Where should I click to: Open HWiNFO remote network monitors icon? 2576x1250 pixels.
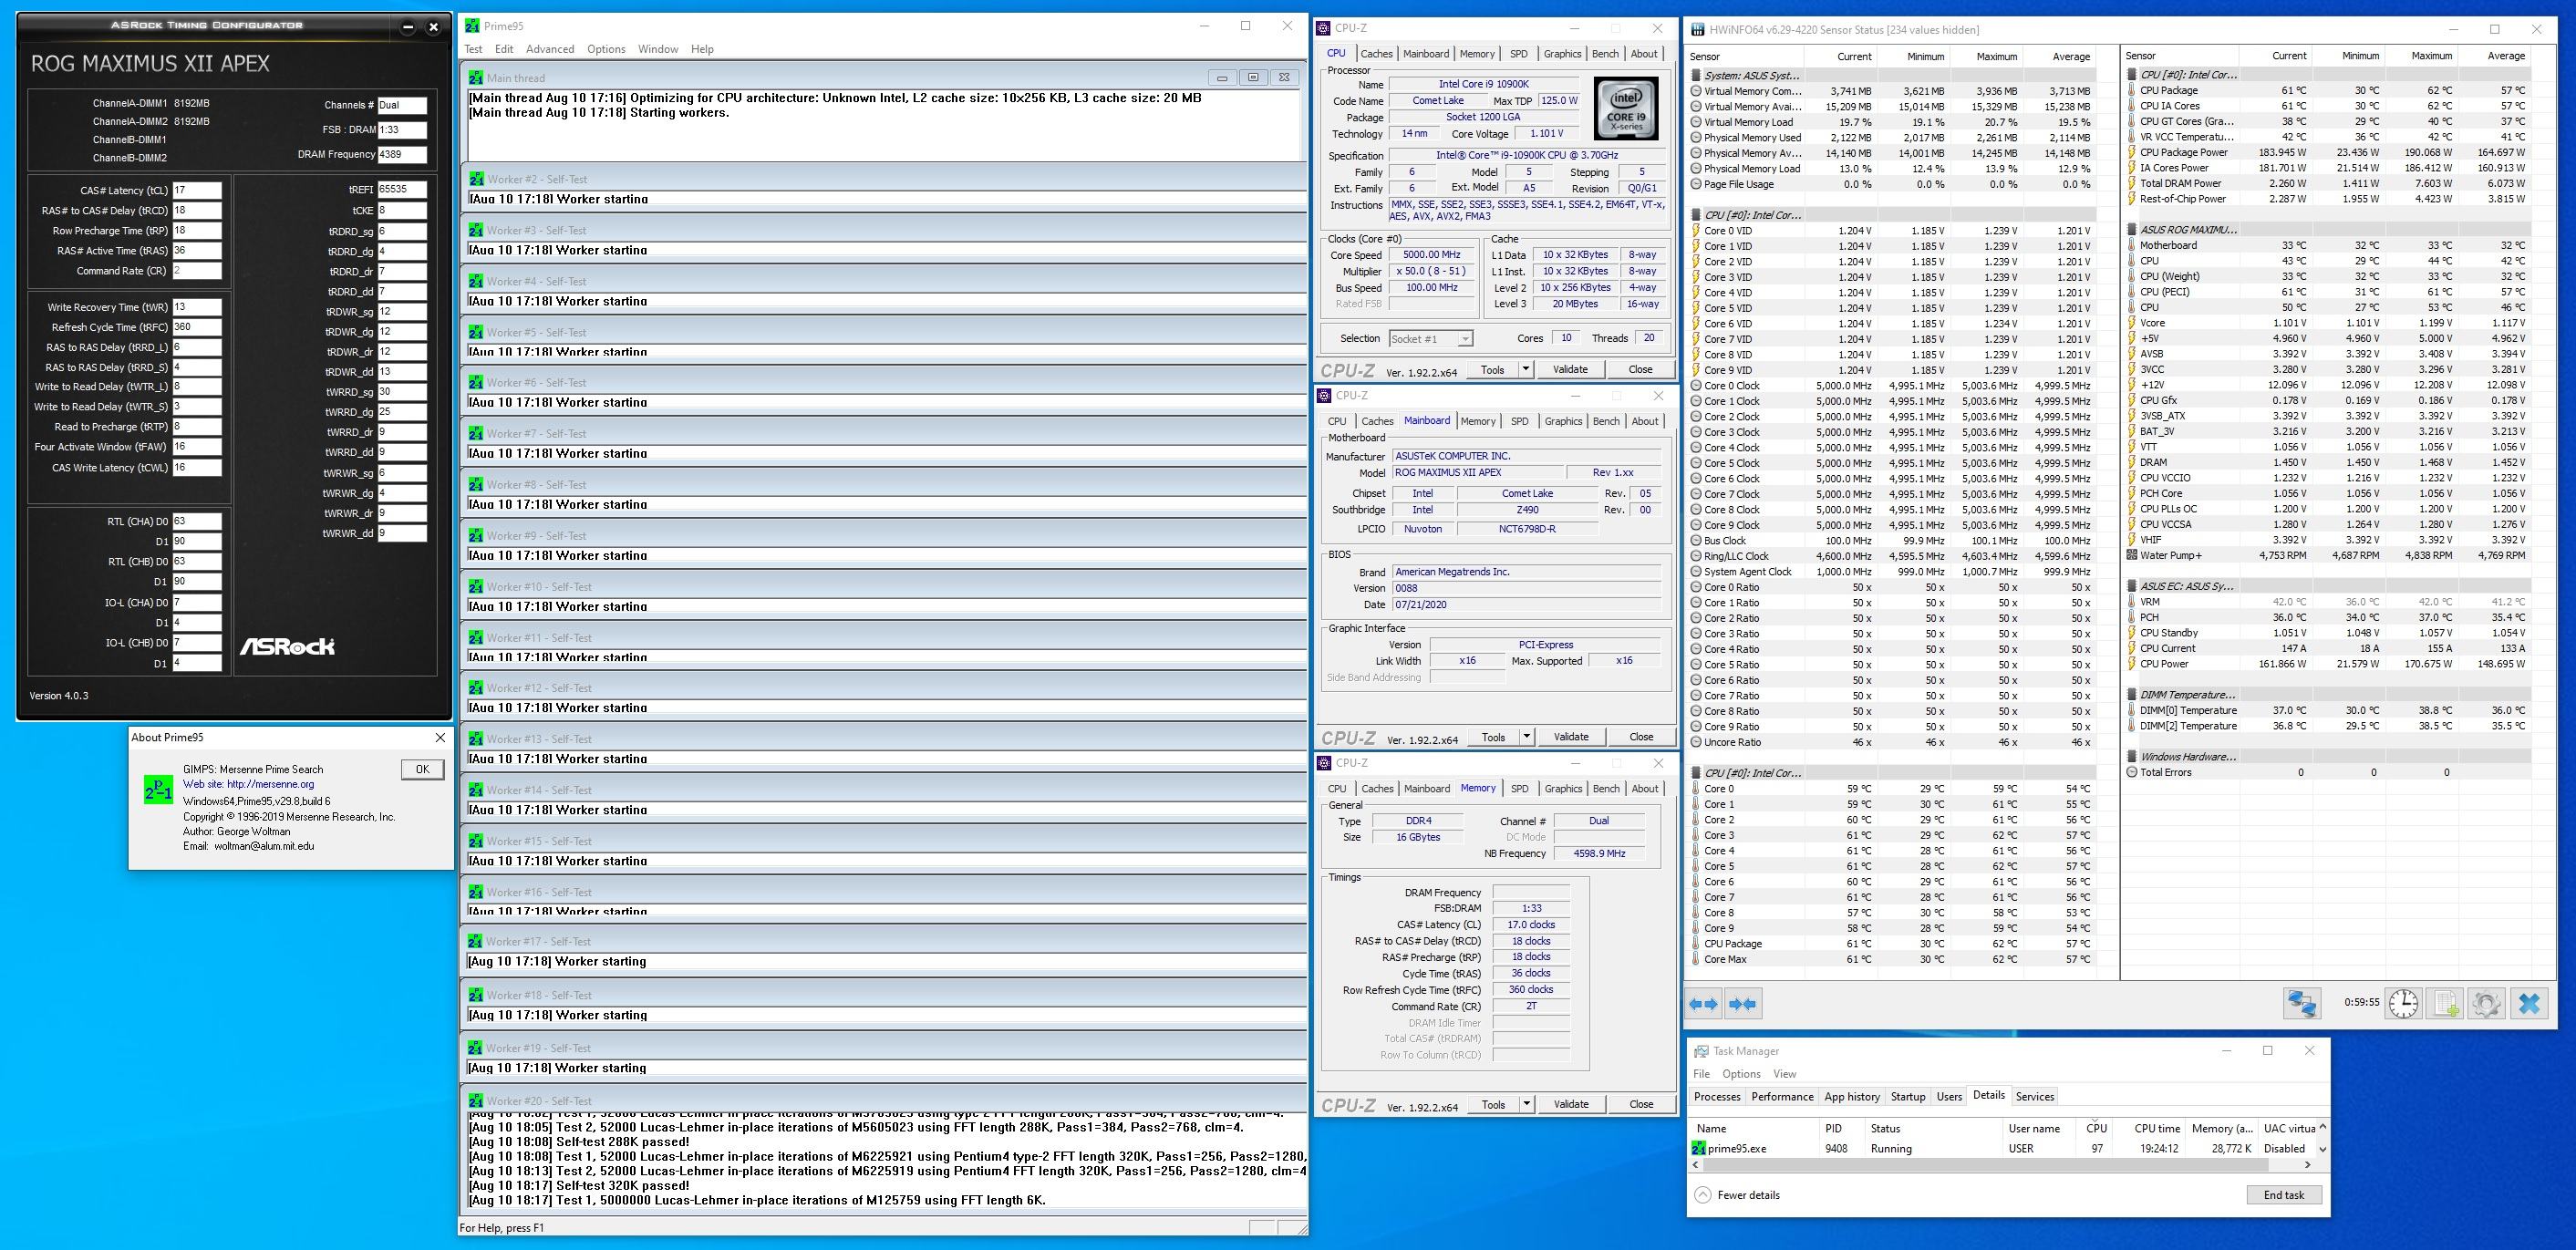2302,1003
